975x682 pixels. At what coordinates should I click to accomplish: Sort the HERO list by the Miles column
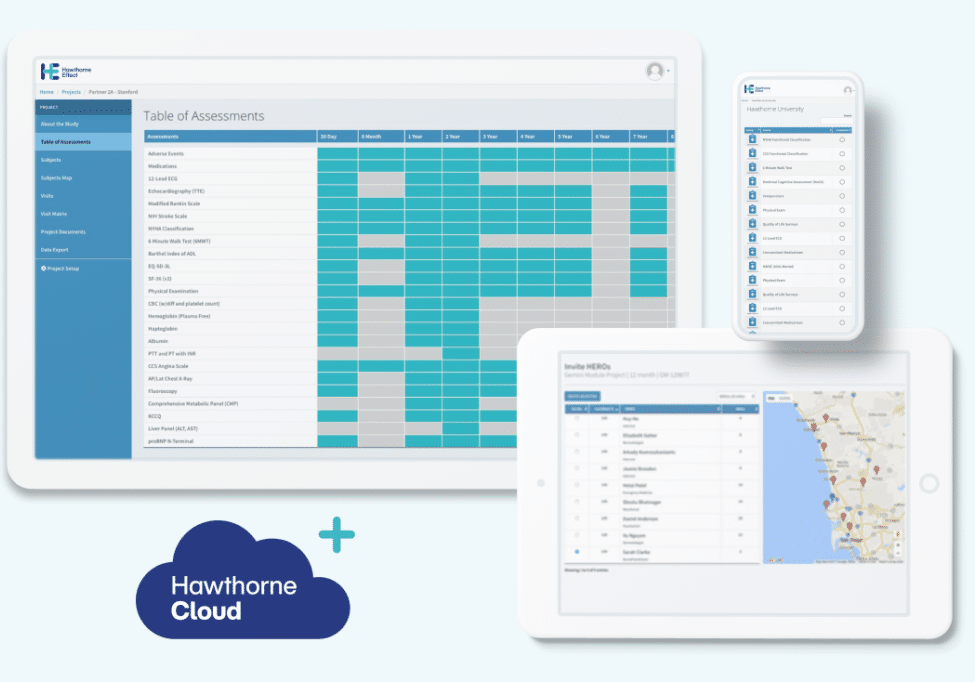pyautogui.click(x=740, y=409)
